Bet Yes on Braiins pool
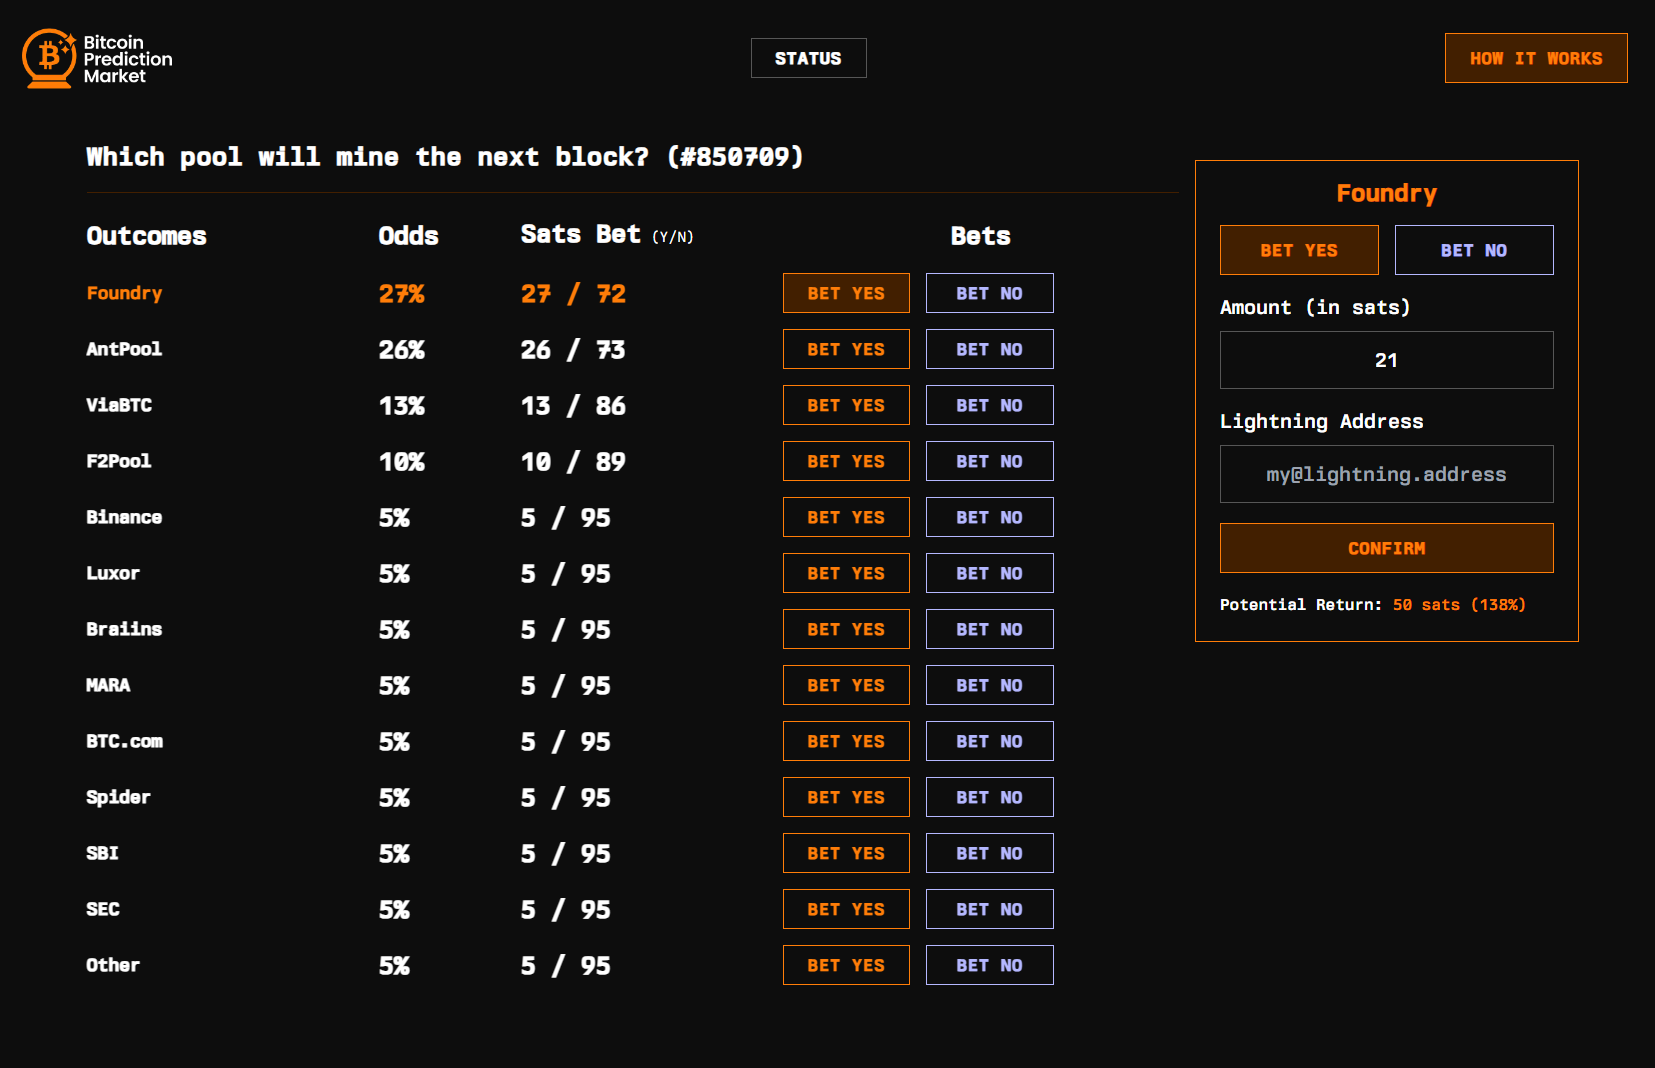Image resolution: width=1655 pixels, height=1068 pixels. 846,629
